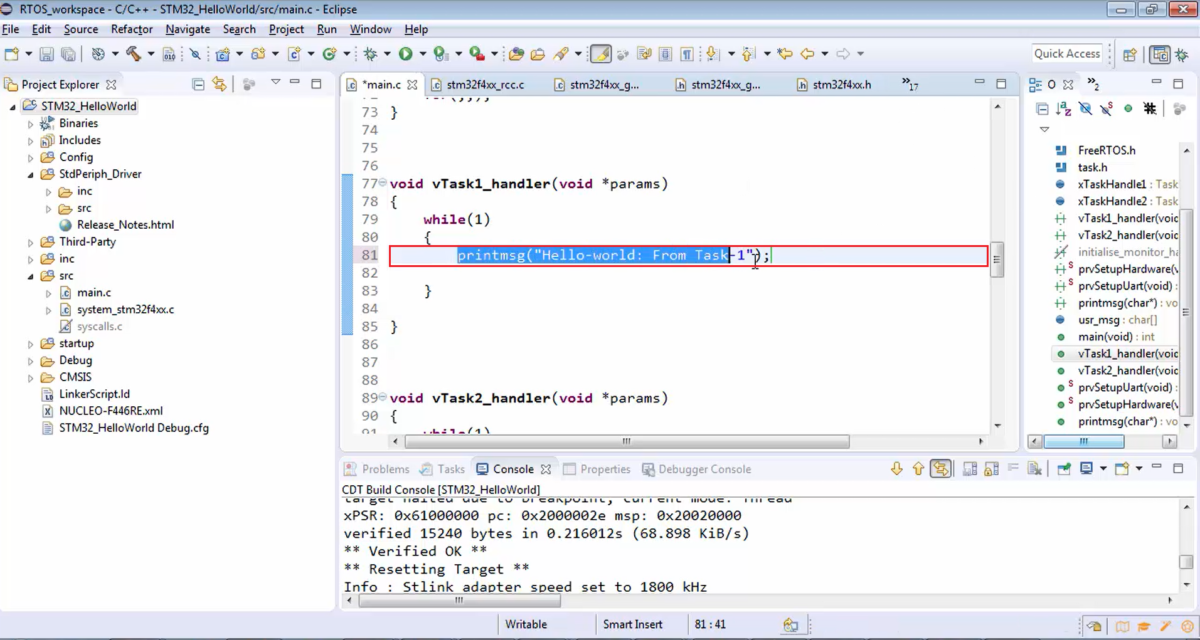The image size is (1200, 640).
Task: Collapse the StdPeriph_Driver folder
Action: click(x=31, y=174)
